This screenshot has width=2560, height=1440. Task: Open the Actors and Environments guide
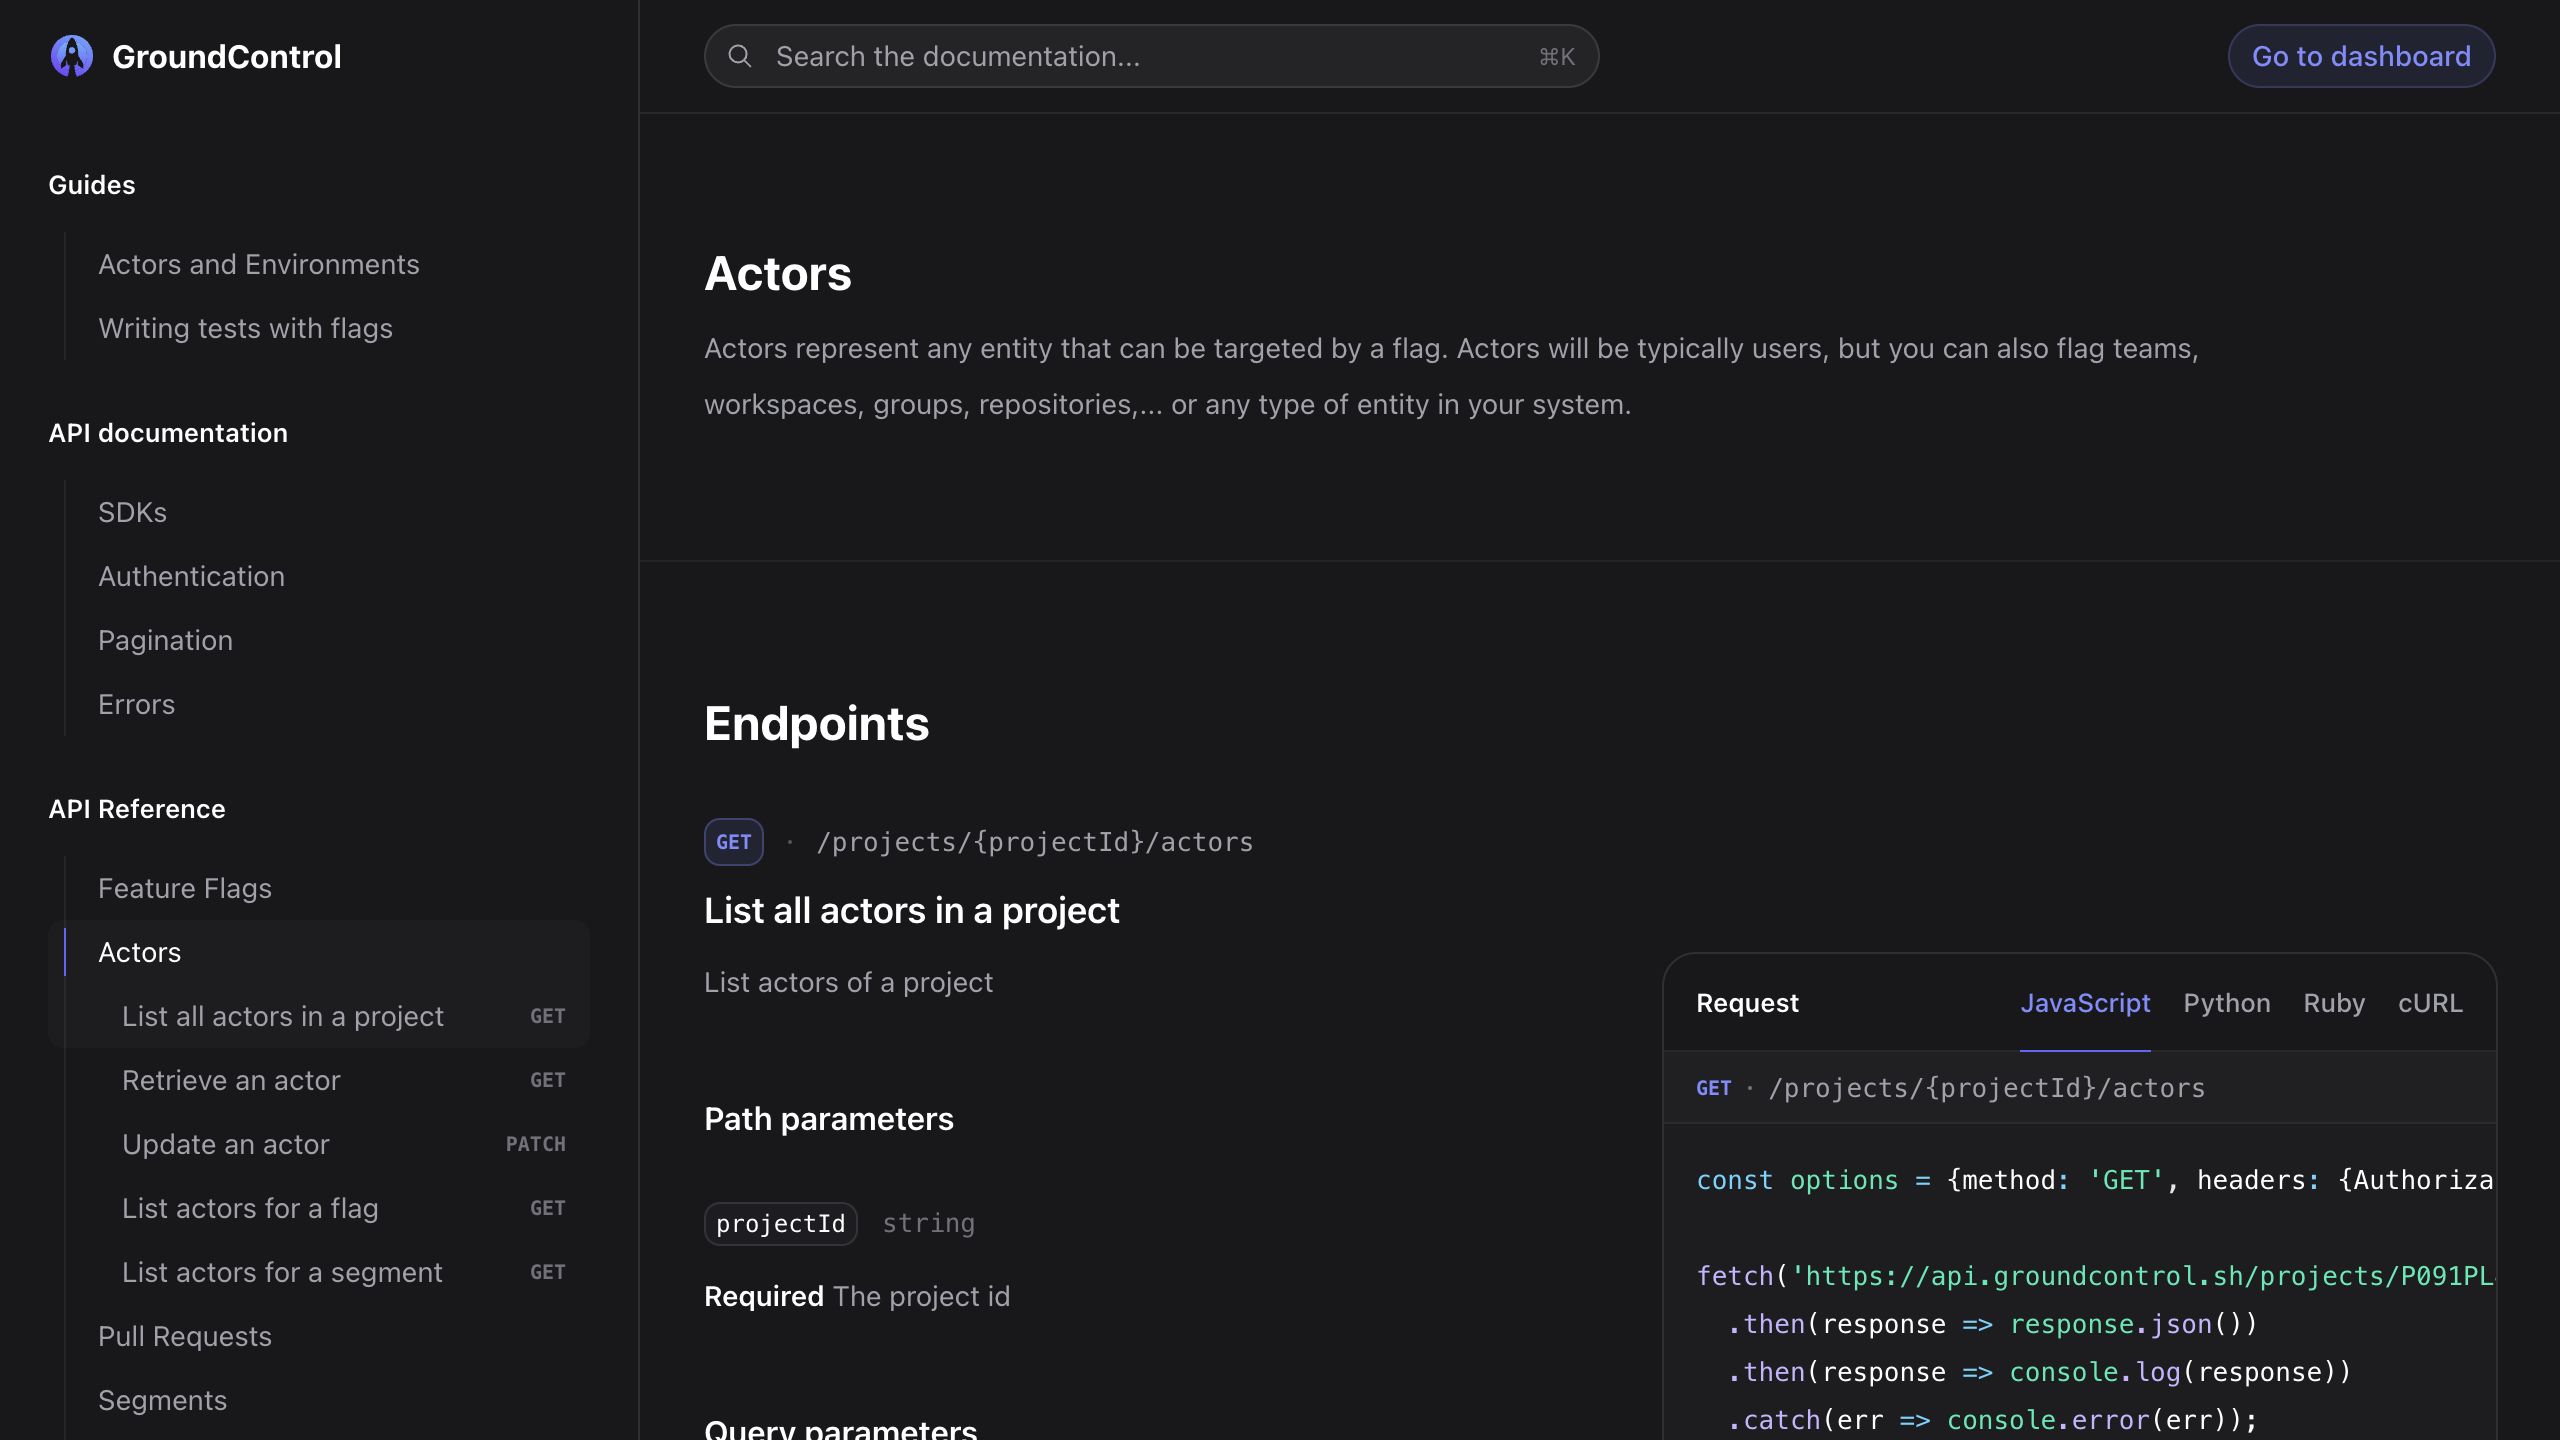coord(259,264)
